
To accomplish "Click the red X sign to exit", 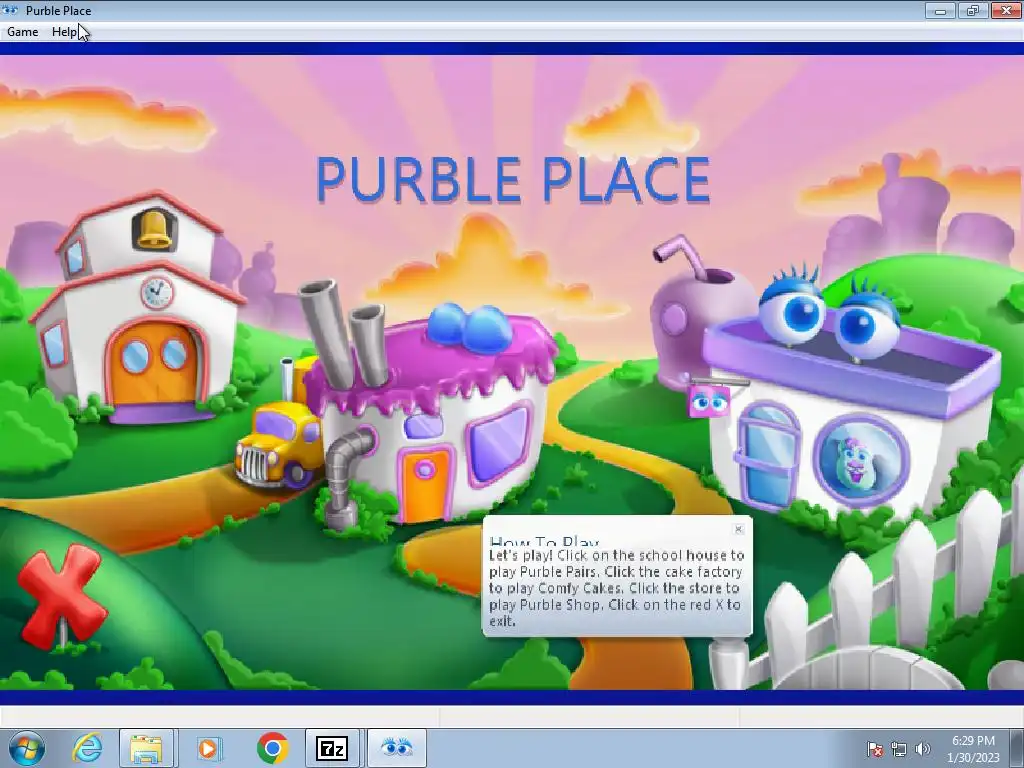I will pyautogui.click(x=63, y=596).
